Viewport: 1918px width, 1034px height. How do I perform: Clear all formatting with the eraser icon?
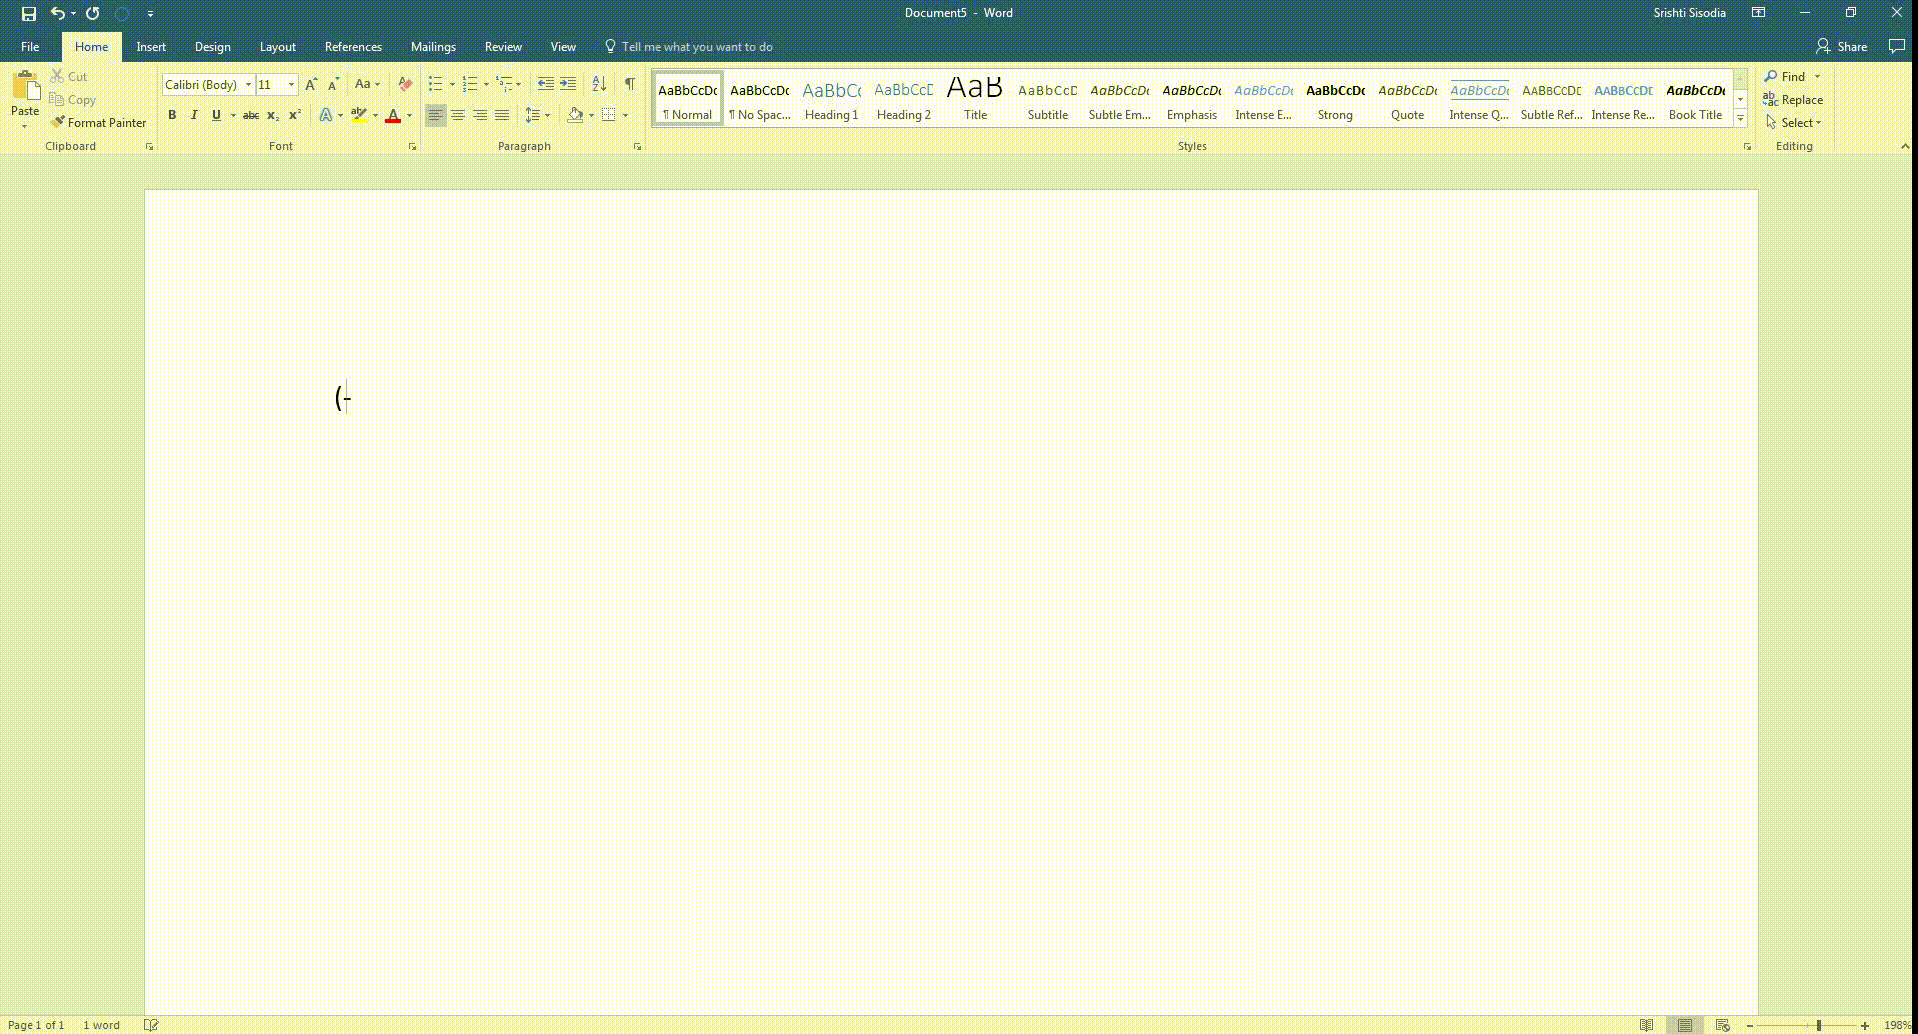(x=405, y=85)
